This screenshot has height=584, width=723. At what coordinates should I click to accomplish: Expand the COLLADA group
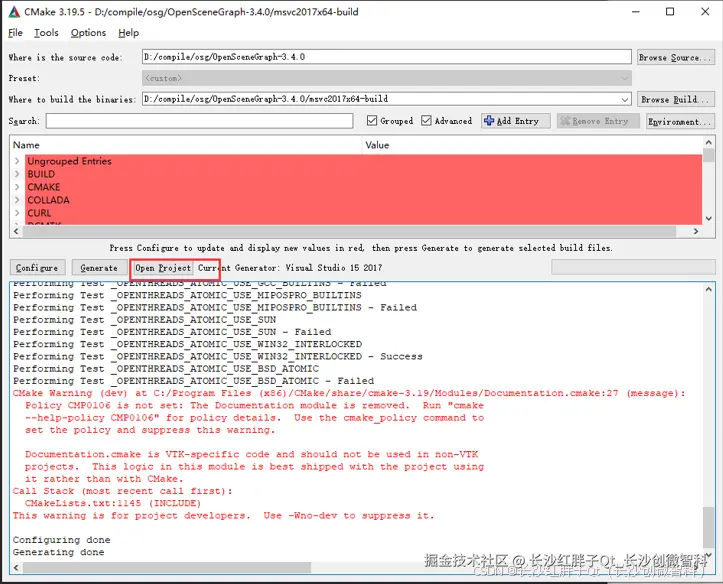17,200
